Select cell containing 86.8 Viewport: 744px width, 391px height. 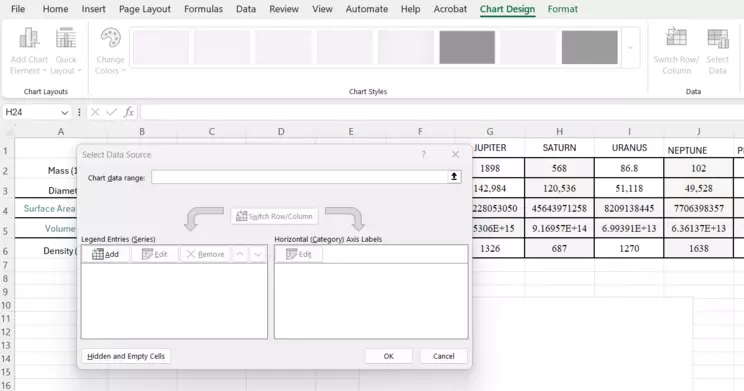tap(629, 168)
